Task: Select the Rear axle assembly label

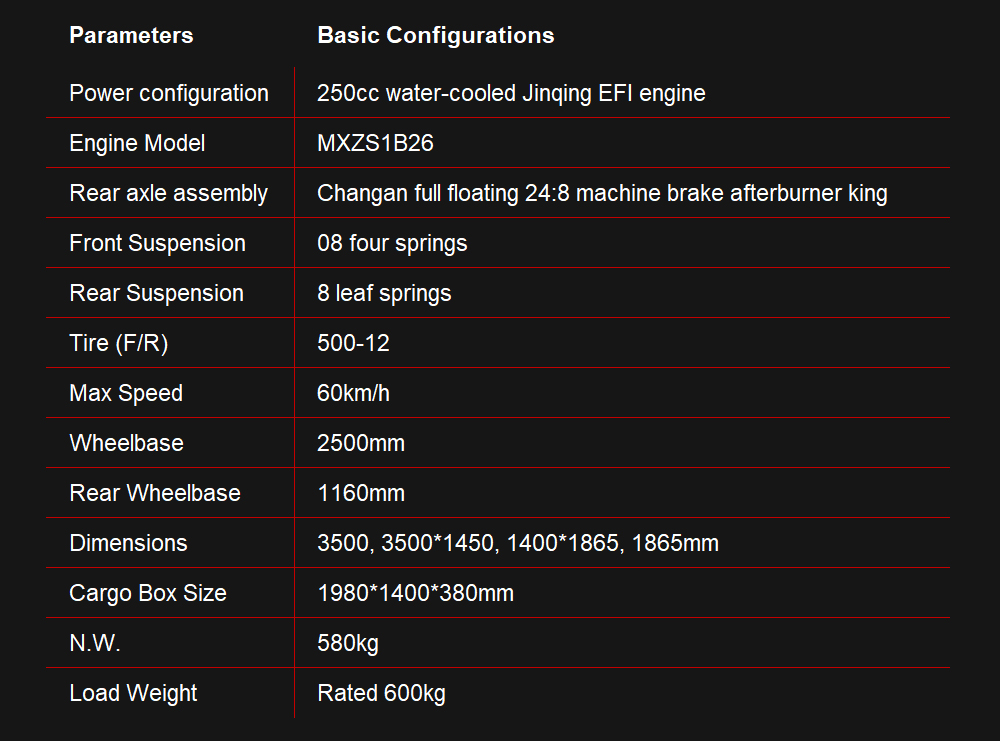Action: (168, 193)
